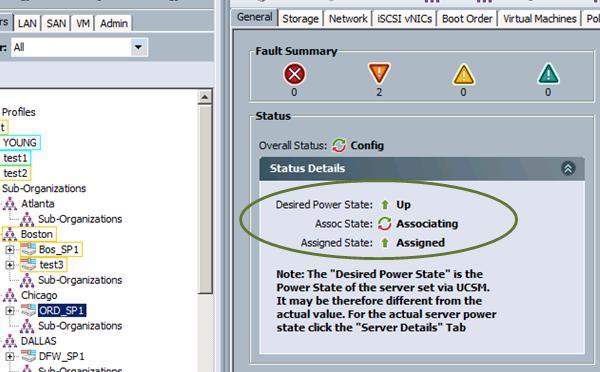Image resolution: width=600 pixels, height=372 pixels.
Task: Click the Boston organization icon
Action: coord(10,234)
